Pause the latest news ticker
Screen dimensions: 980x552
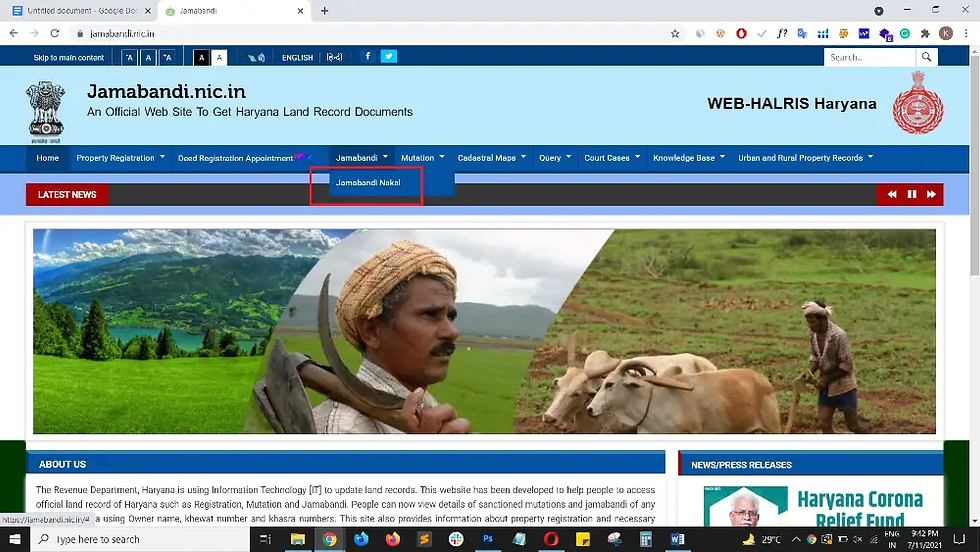912,194
